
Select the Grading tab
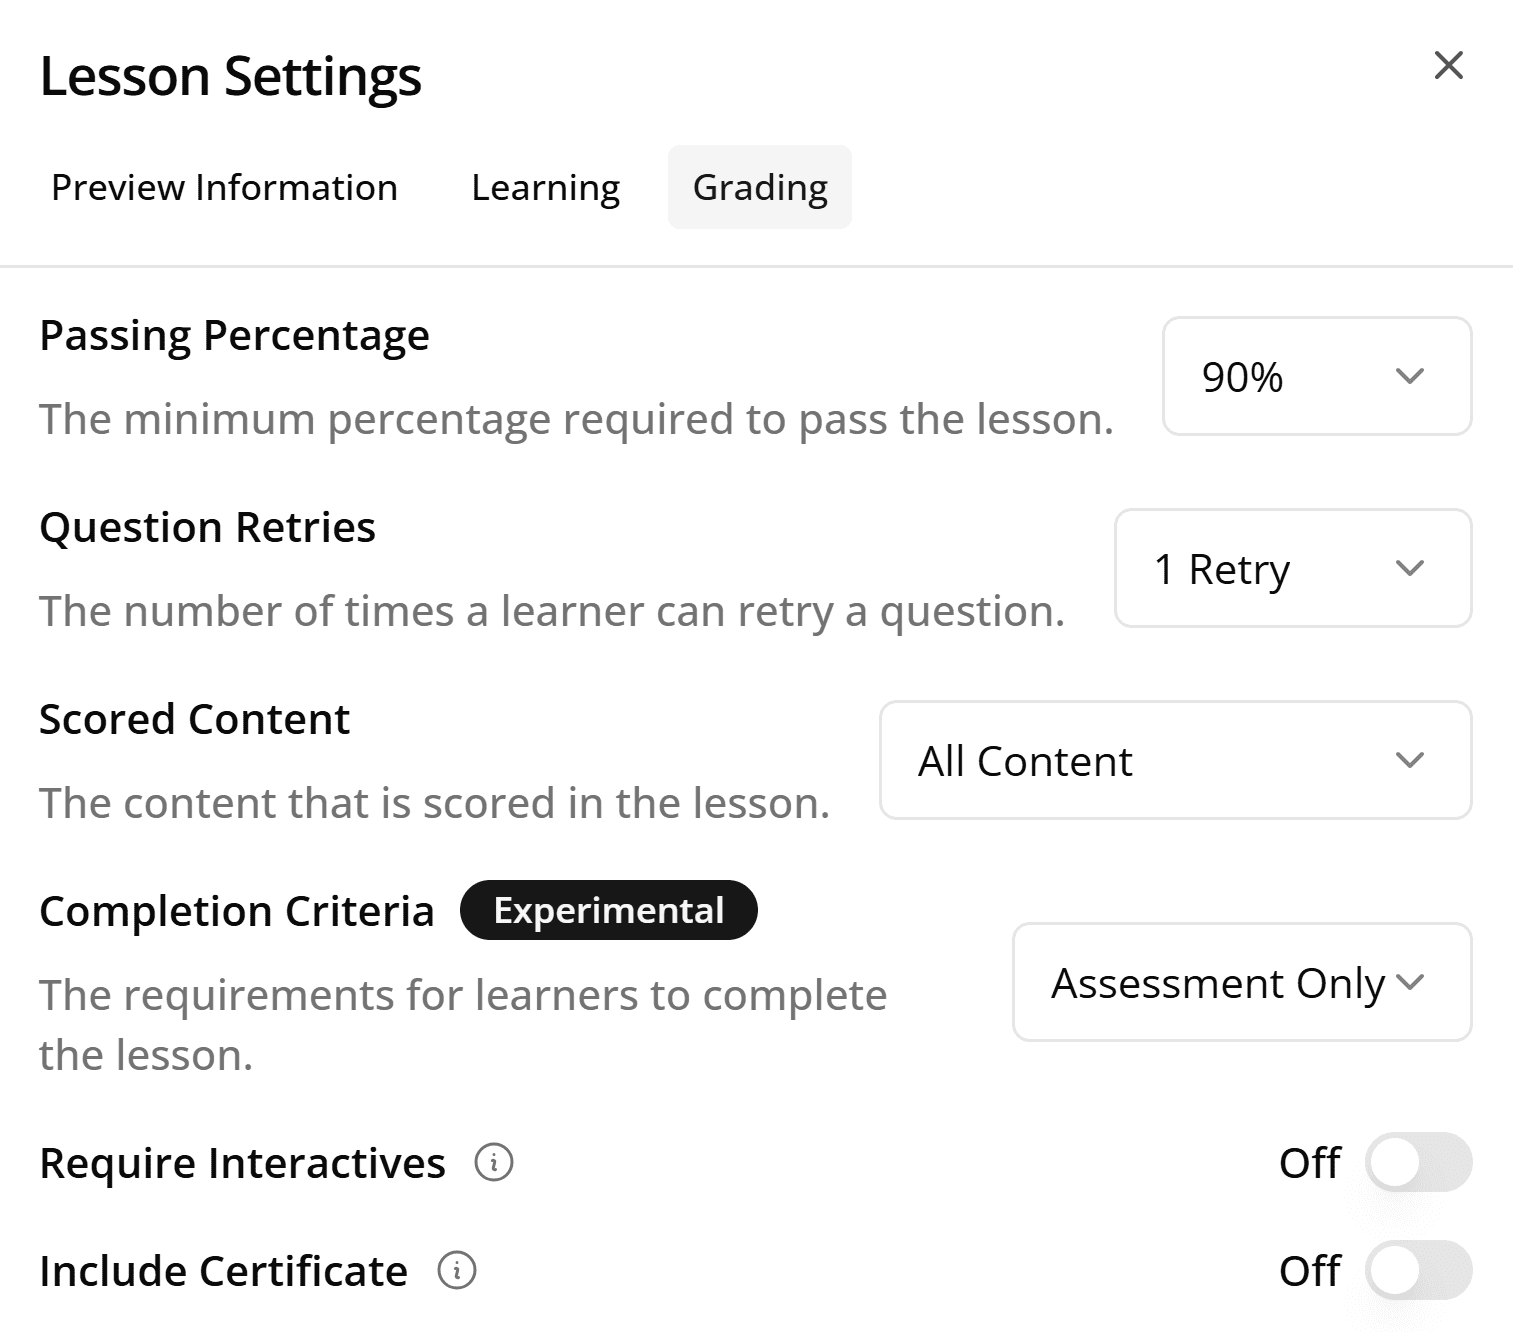[x=760, y=188]
